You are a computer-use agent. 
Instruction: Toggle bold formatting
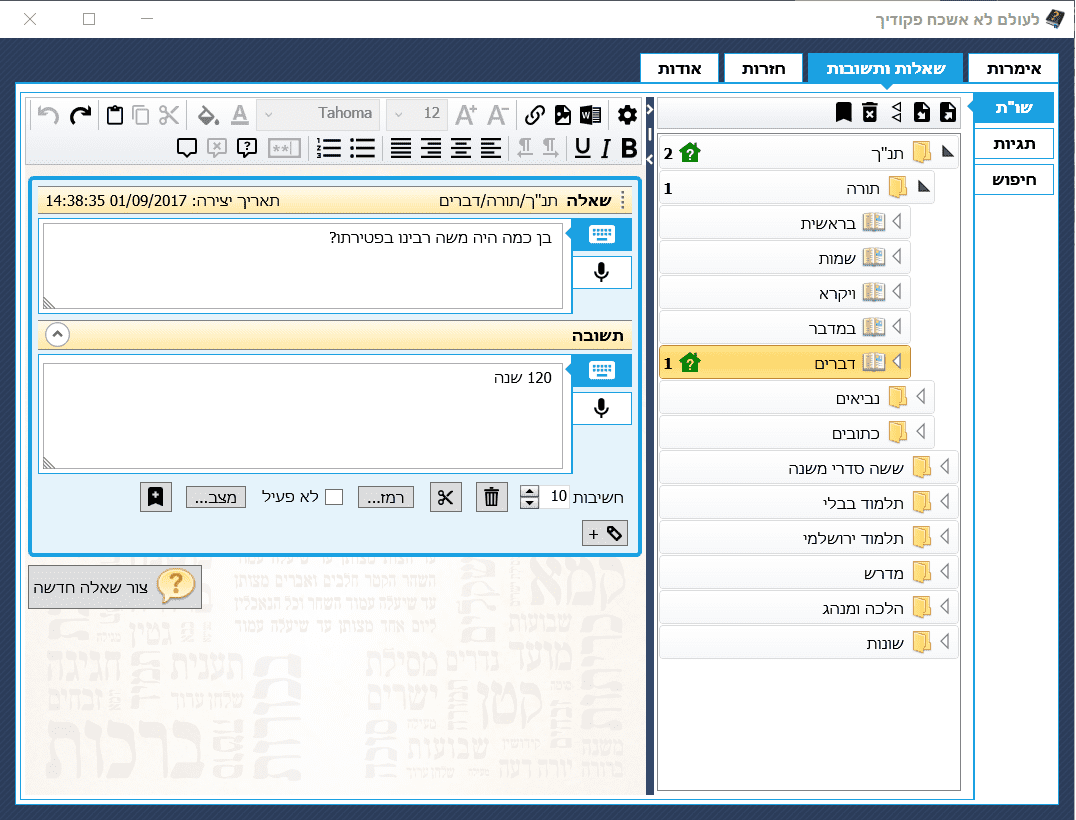tap(629, 148)
